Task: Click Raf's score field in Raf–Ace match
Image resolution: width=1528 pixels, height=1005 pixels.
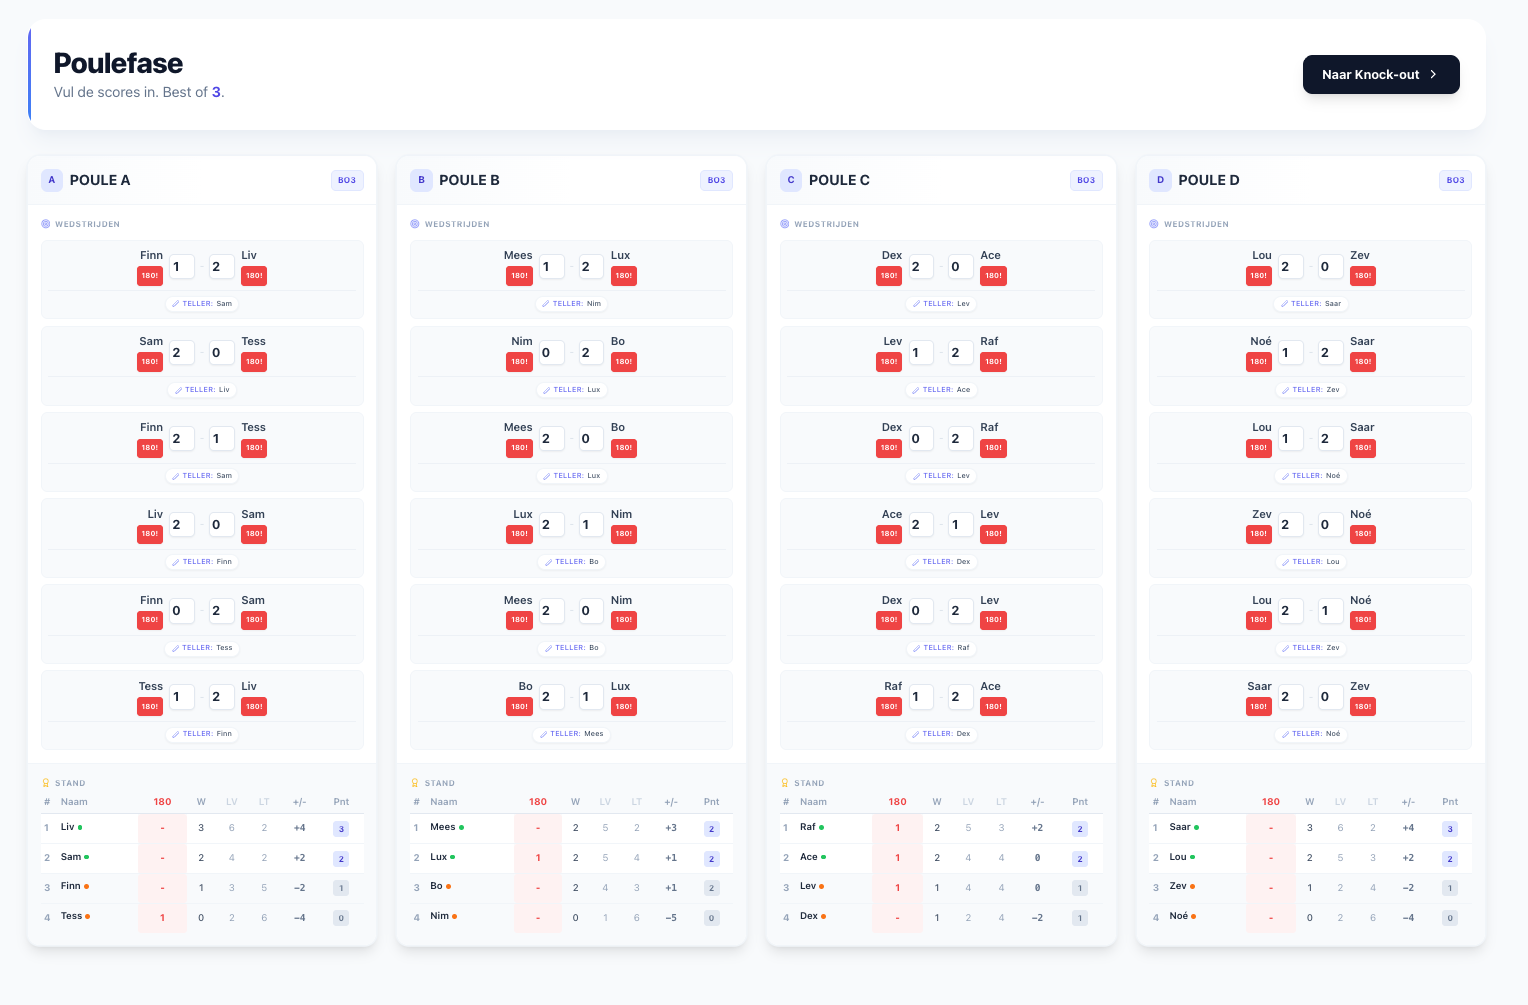Action: coord(921,697)
